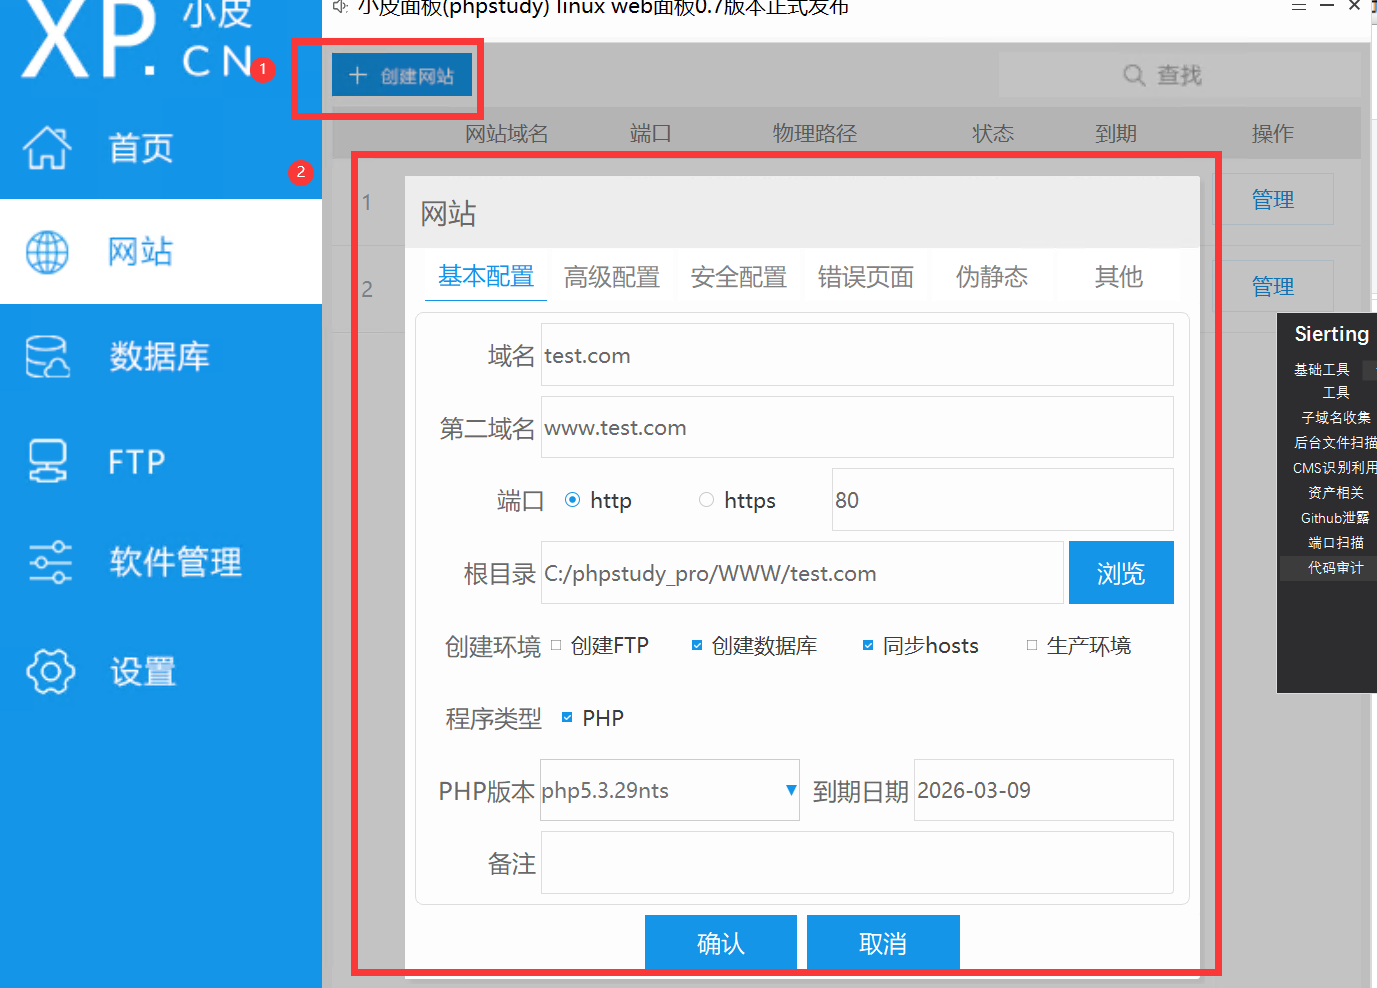Click the 查找 search magnifier icon
The width and height of the screenshot is (1377, 988).
(x=1132, y=74)
